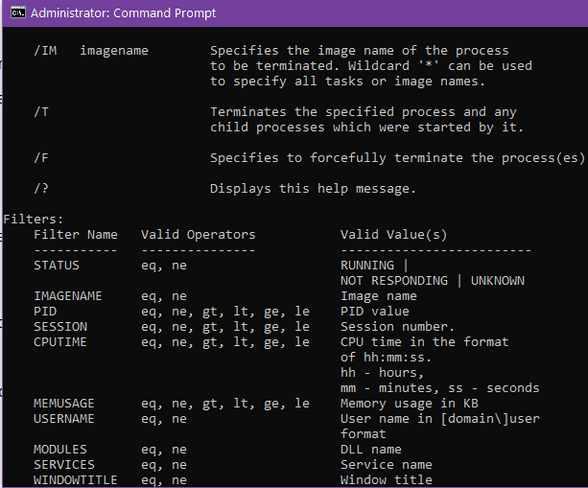588x488 pixels.
Task: Click the 'MEMUSAGE' filter name
Action: [64, 403]
